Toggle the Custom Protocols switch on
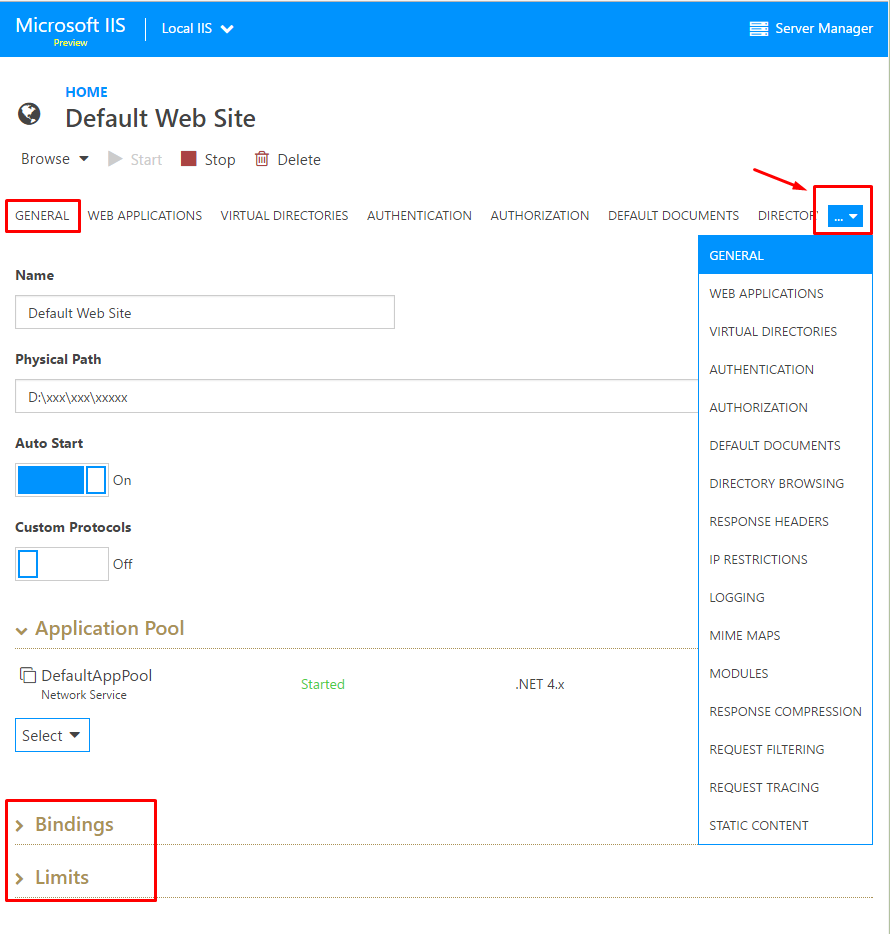Screen dimensions: 890x934 pos(62,564)
